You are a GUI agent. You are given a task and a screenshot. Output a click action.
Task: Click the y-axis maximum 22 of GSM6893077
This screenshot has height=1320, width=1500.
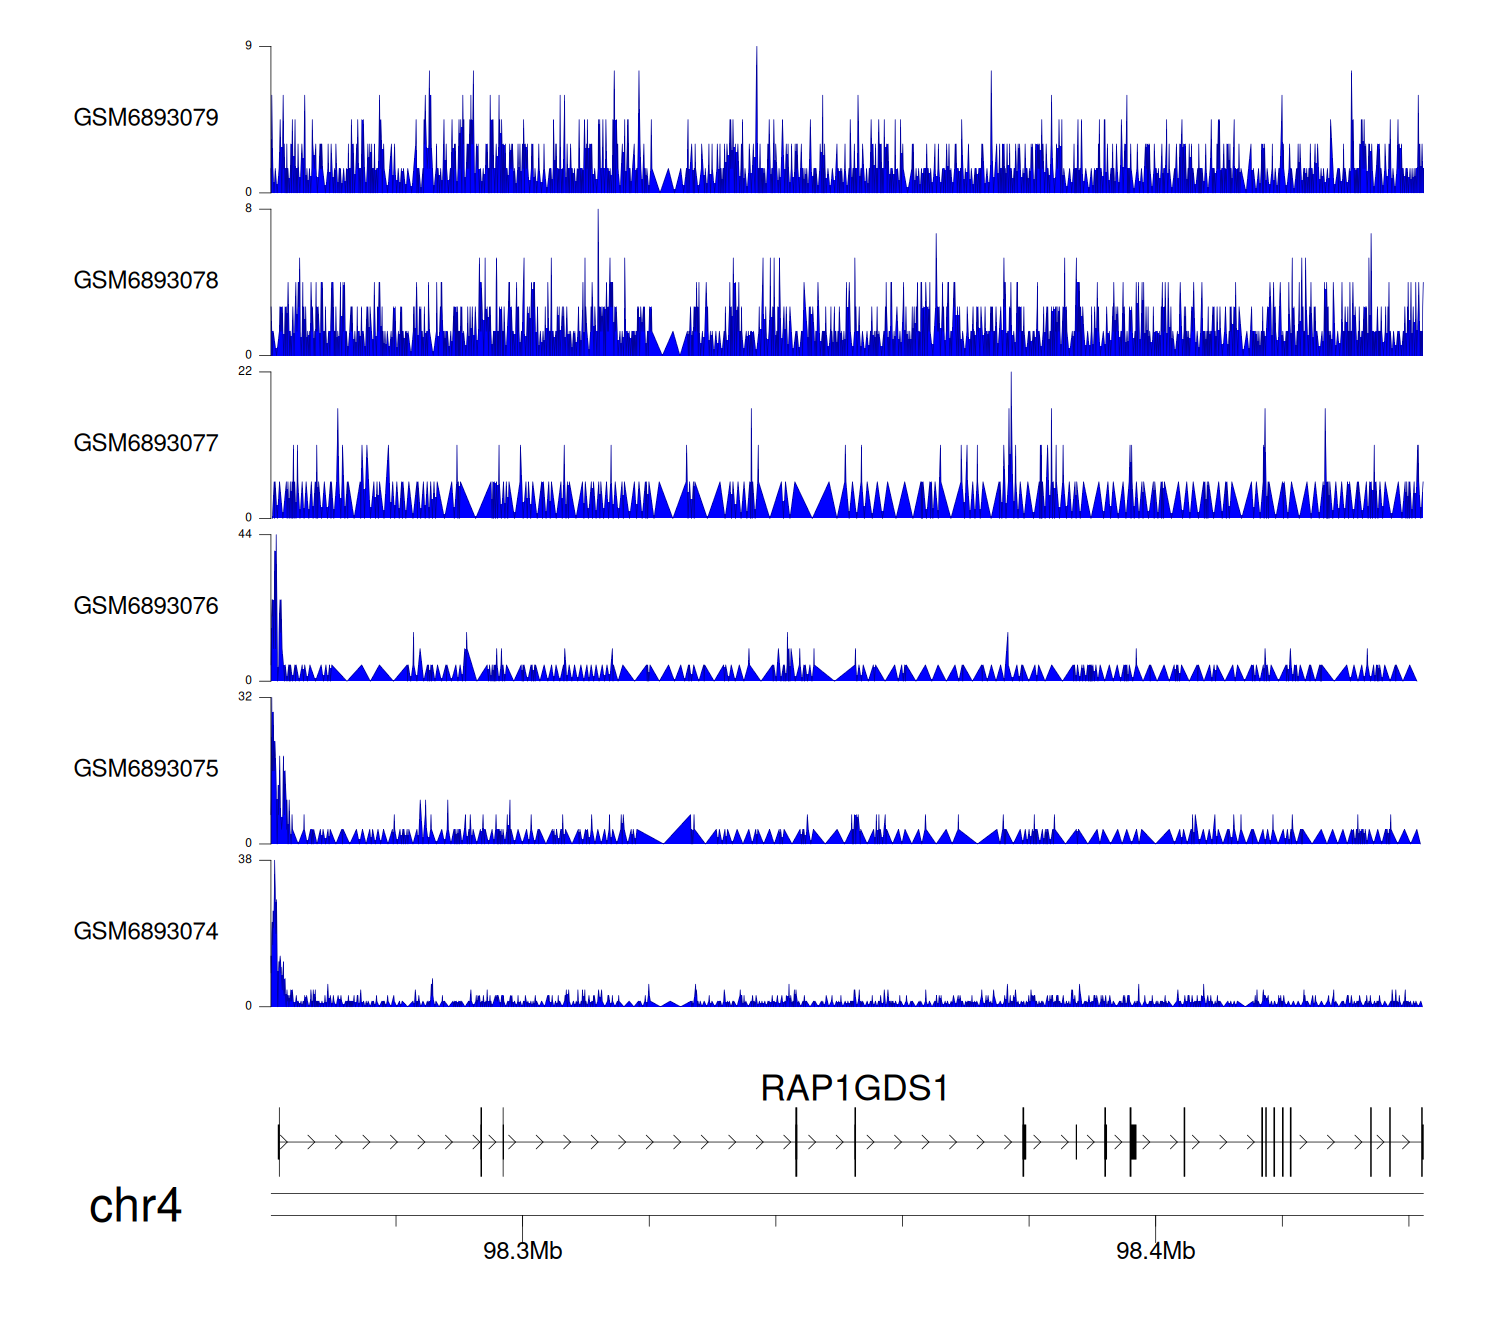[x=245, y=371]
